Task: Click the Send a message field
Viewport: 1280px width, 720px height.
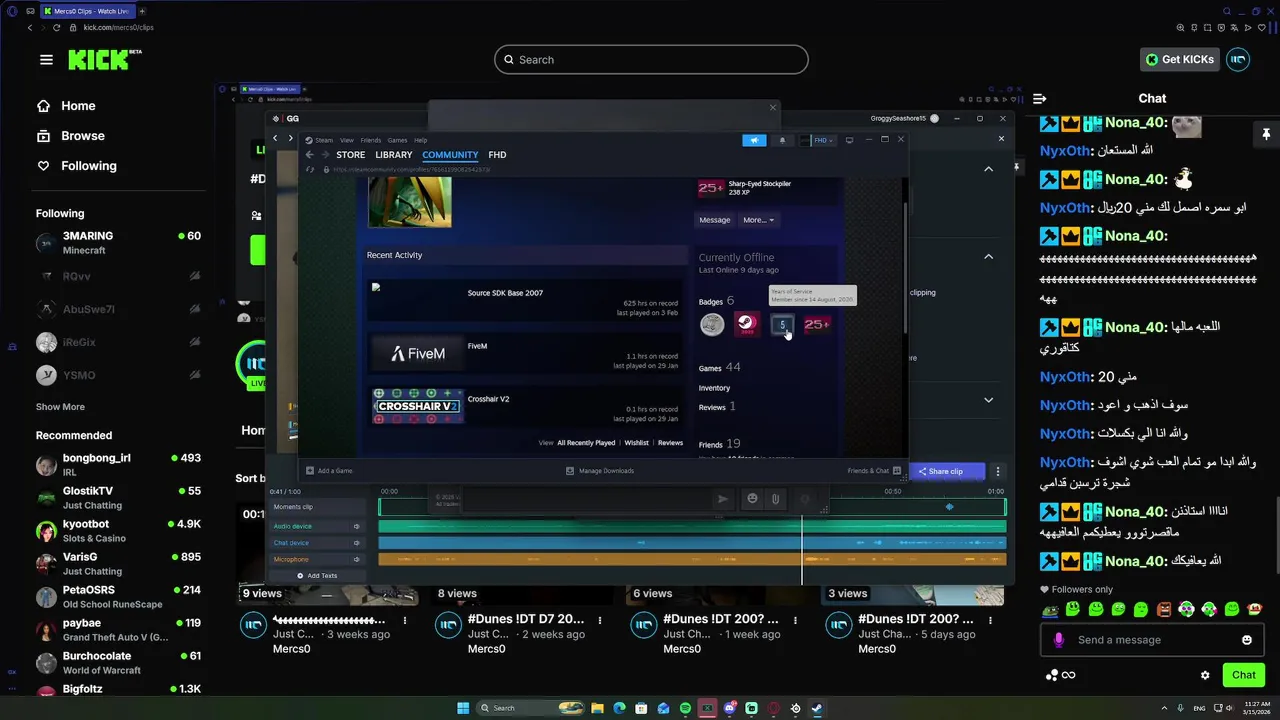Action: pos(1150,640)
